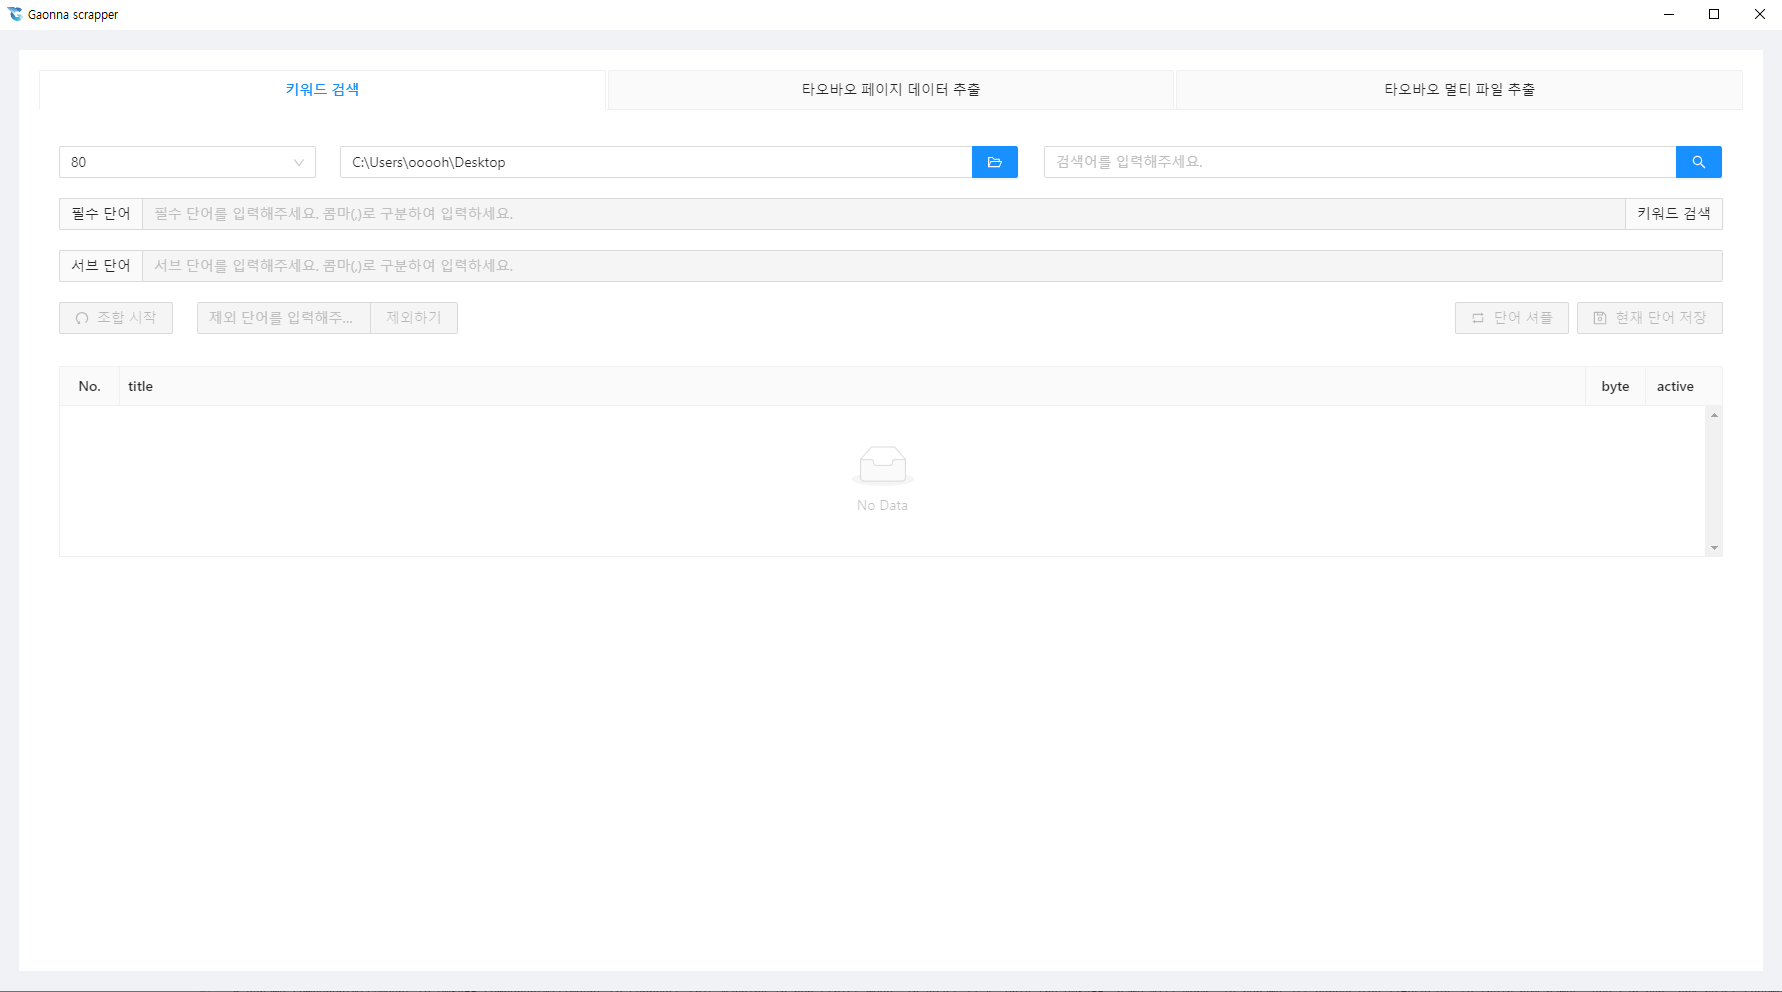The width and height of the screenshot is (1782, 992).
Task: Focus the 검색어를 입력해주세요 search field
Action: pyautogui.click(x=1360, y=162)
